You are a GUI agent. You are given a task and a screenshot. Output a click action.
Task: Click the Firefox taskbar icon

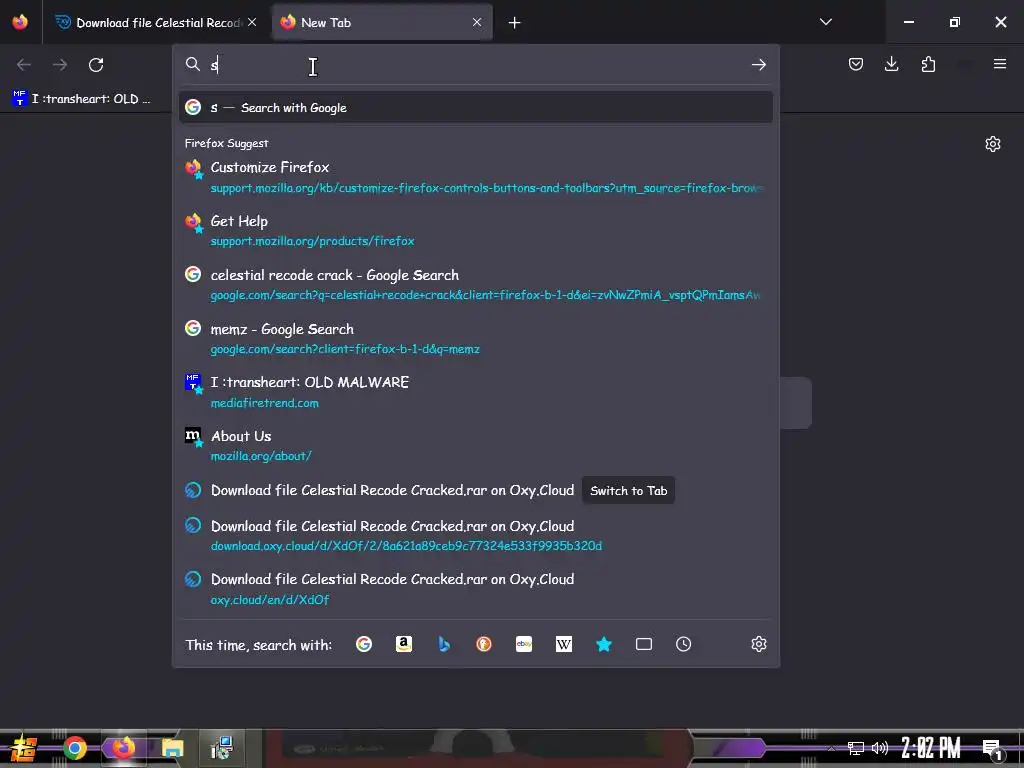click(123, 748)
